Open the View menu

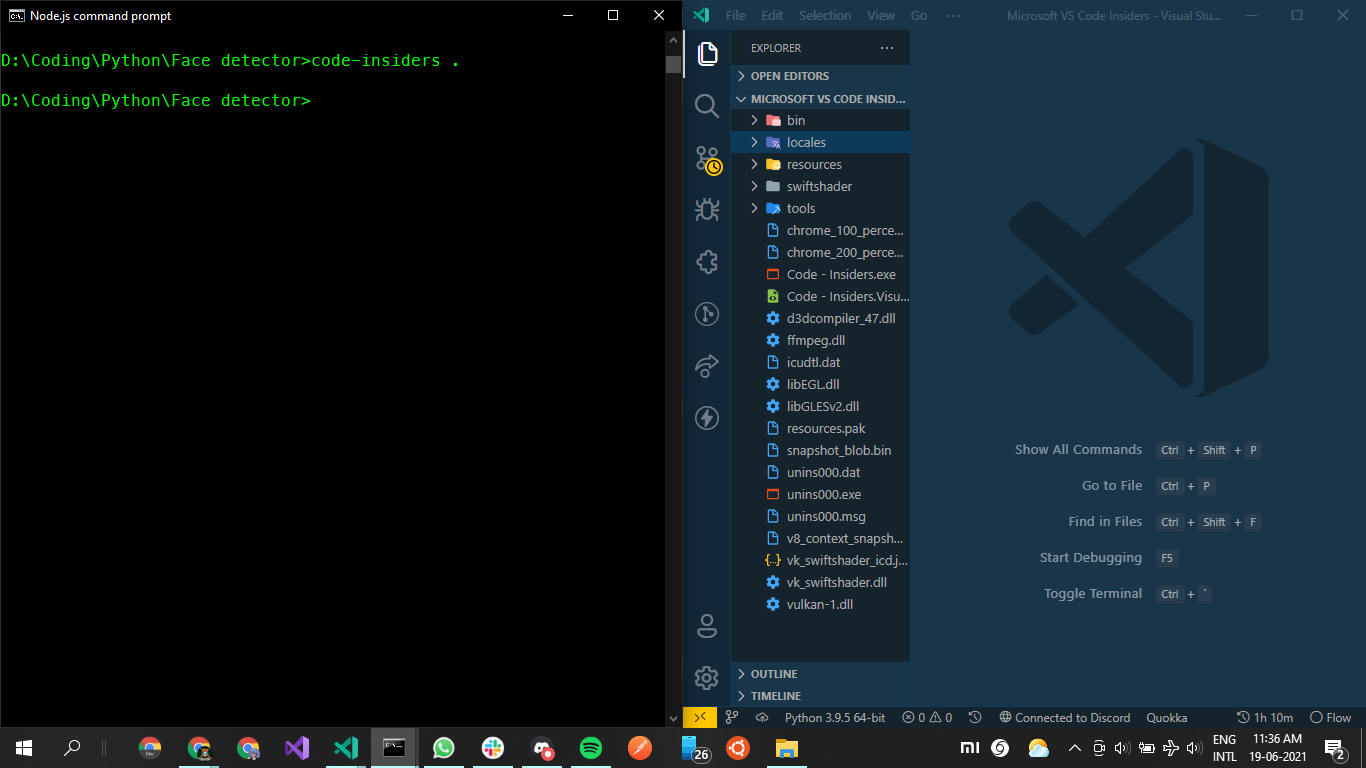880,15
